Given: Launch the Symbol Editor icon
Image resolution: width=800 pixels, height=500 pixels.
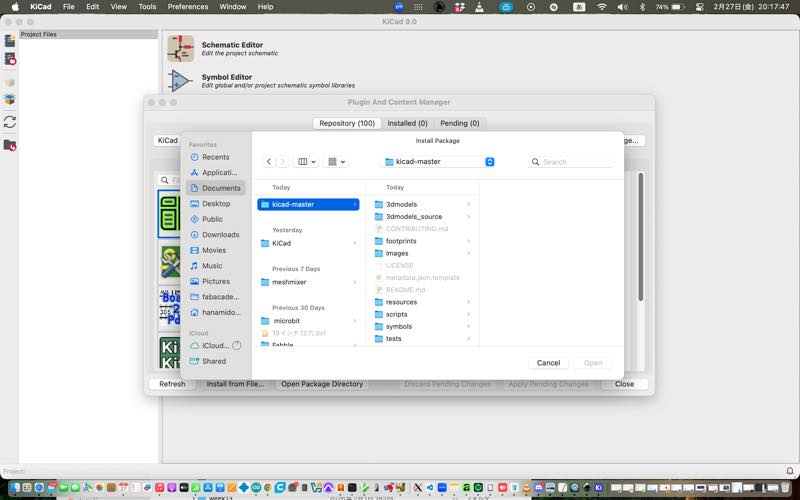Looking at the screenshot, I should [181, 81].
